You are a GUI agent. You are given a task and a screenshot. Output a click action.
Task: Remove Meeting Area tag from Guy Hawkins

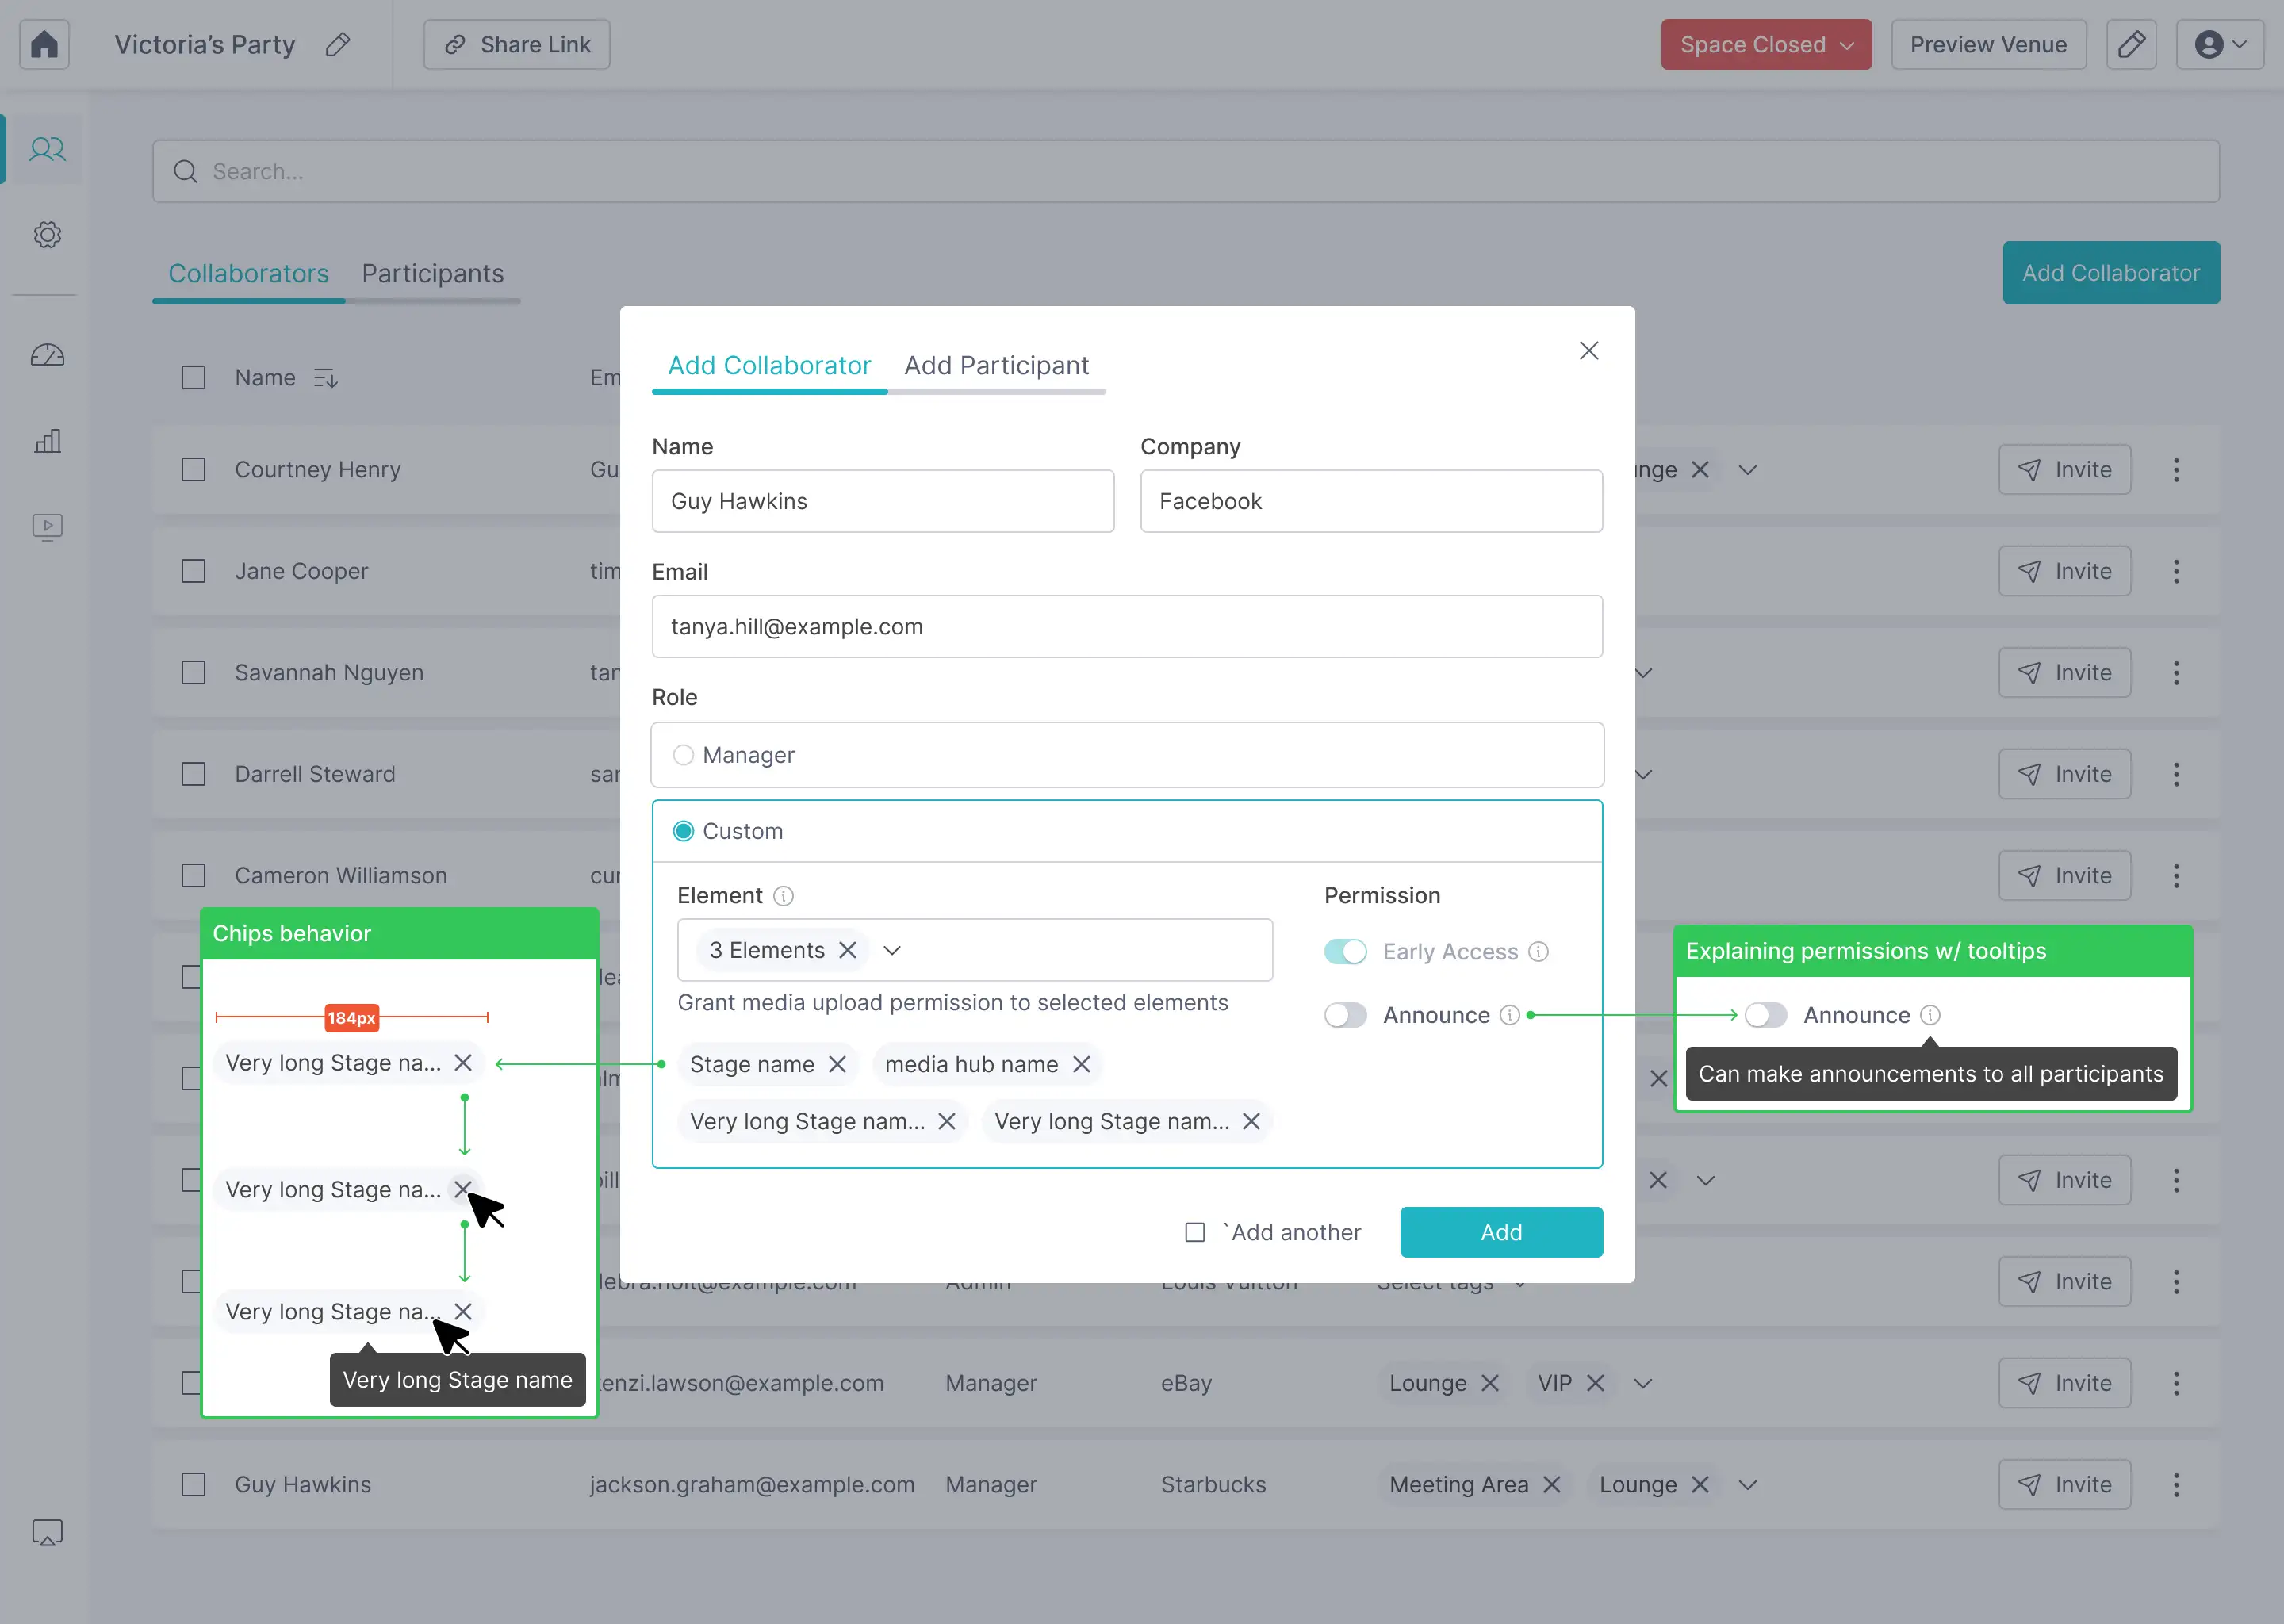[x=1551, y=1485]
